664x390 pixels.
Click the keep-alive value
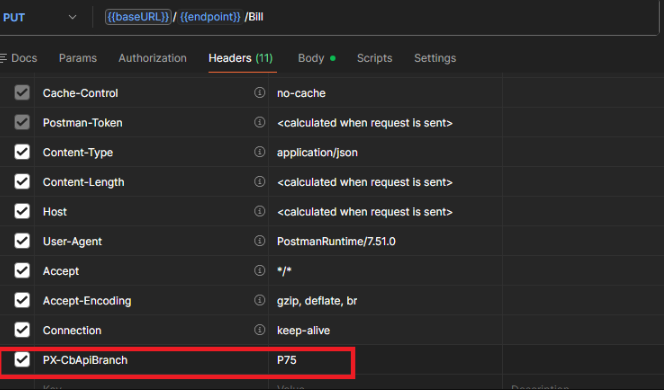click(x=303, y=330)
